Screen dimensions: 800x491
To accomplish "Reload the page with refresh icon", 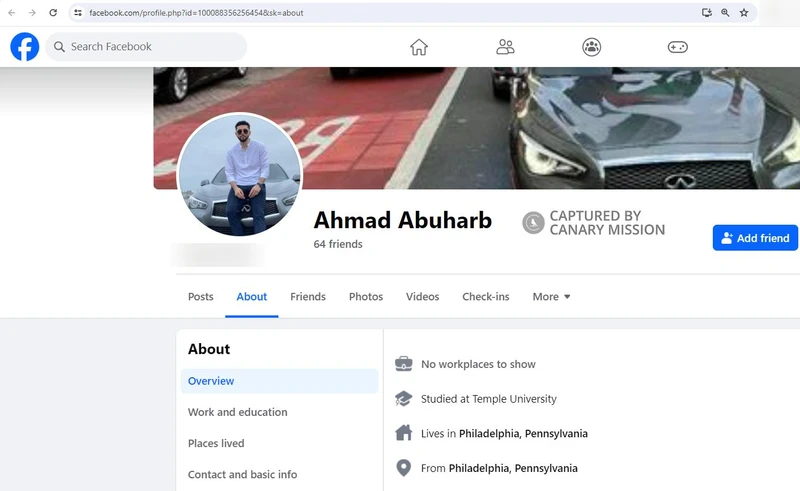I will click(53, 13).
